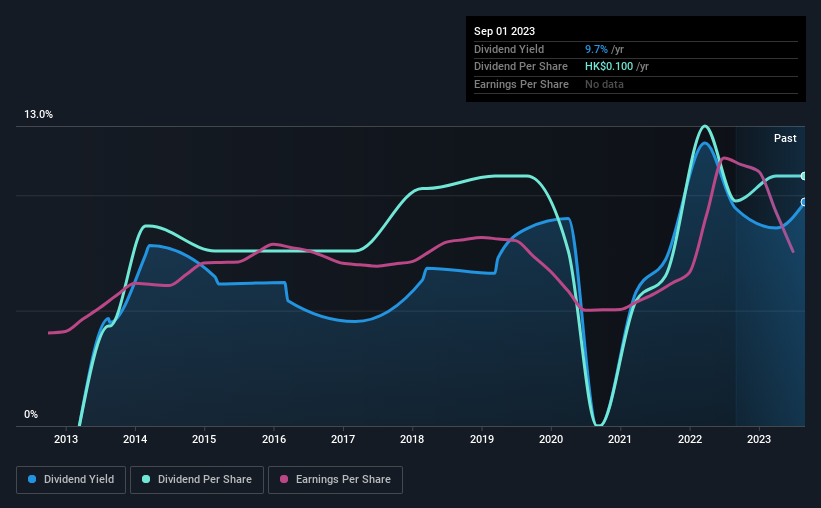Screen dimensions: 821x508
Task: Toggle the Dividend Per Share legend button
Action: tap(197, 480)
